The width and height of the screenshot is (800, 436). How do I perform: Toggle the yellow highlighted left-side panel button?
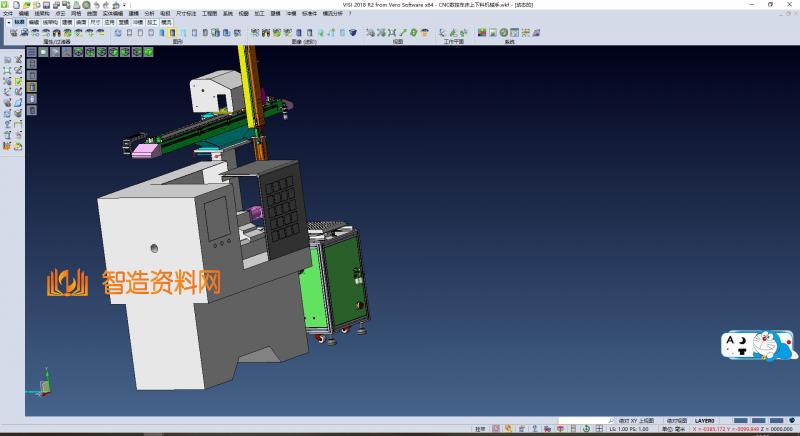(x=31, y=87)
